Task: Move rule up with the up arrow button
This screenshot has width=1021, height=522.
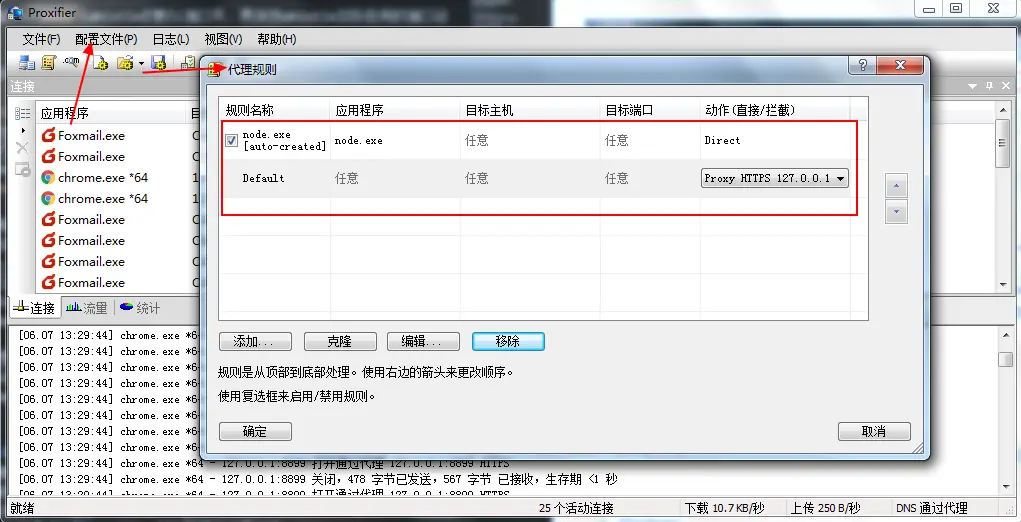Action: click(x=897, y=186)
